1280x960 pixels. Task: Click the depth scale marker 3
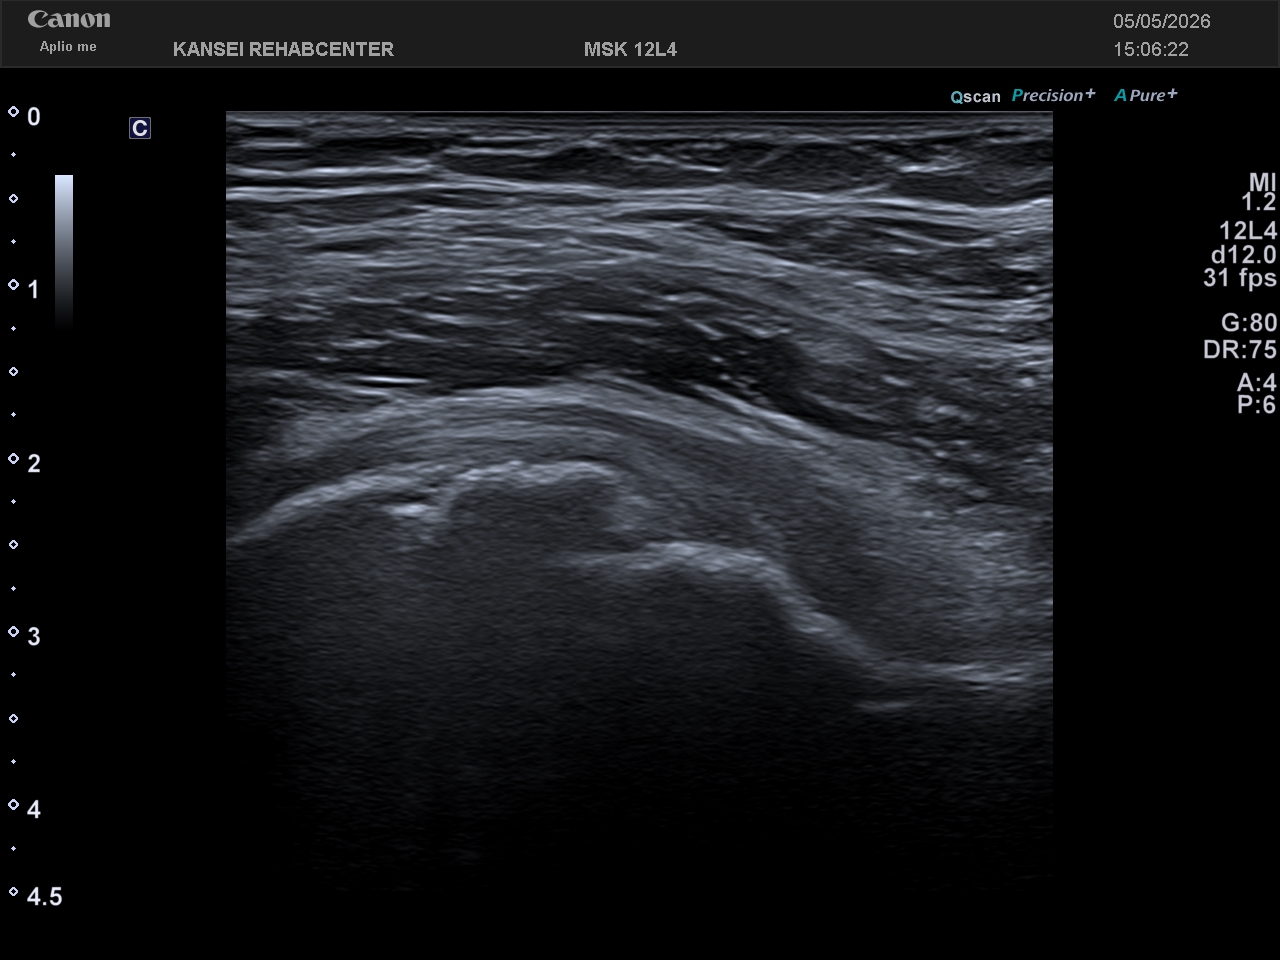(33, 636)
